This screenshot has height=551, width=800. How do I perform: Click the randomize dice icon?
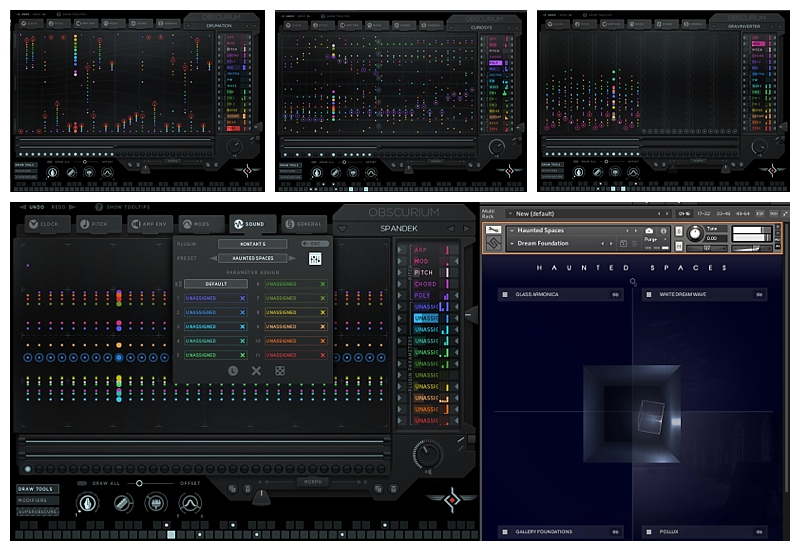pos(280,371)
